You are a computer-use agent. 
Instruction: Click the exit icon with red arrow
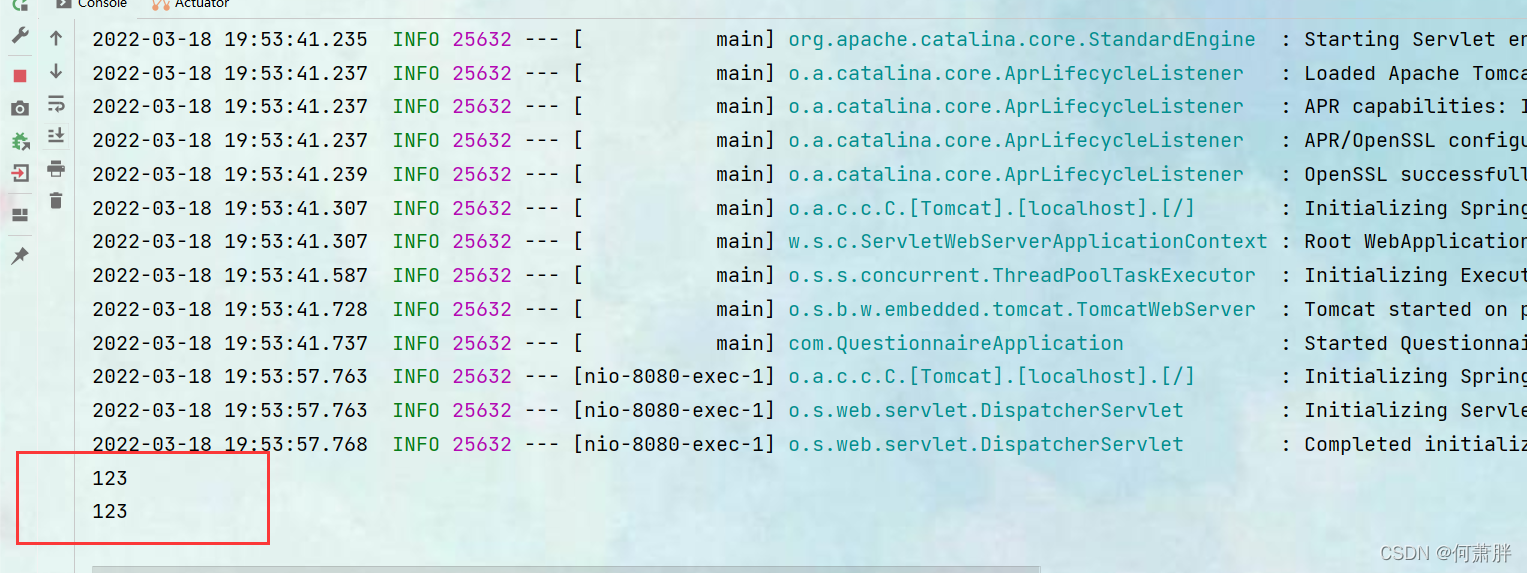point(20,174)
